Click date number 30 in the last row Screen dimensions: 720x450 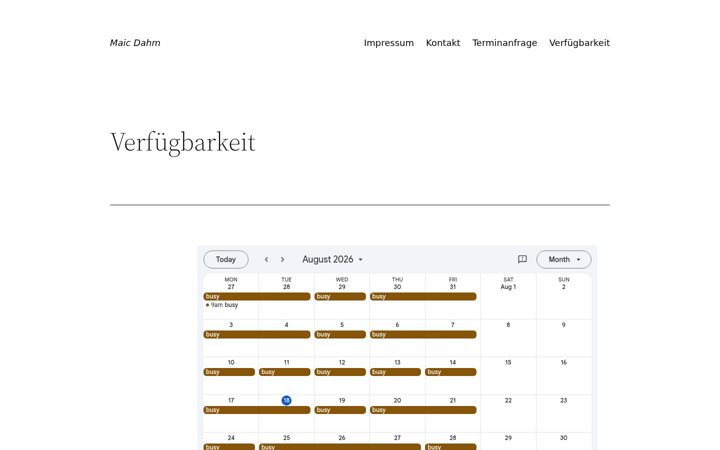point(564,438)
